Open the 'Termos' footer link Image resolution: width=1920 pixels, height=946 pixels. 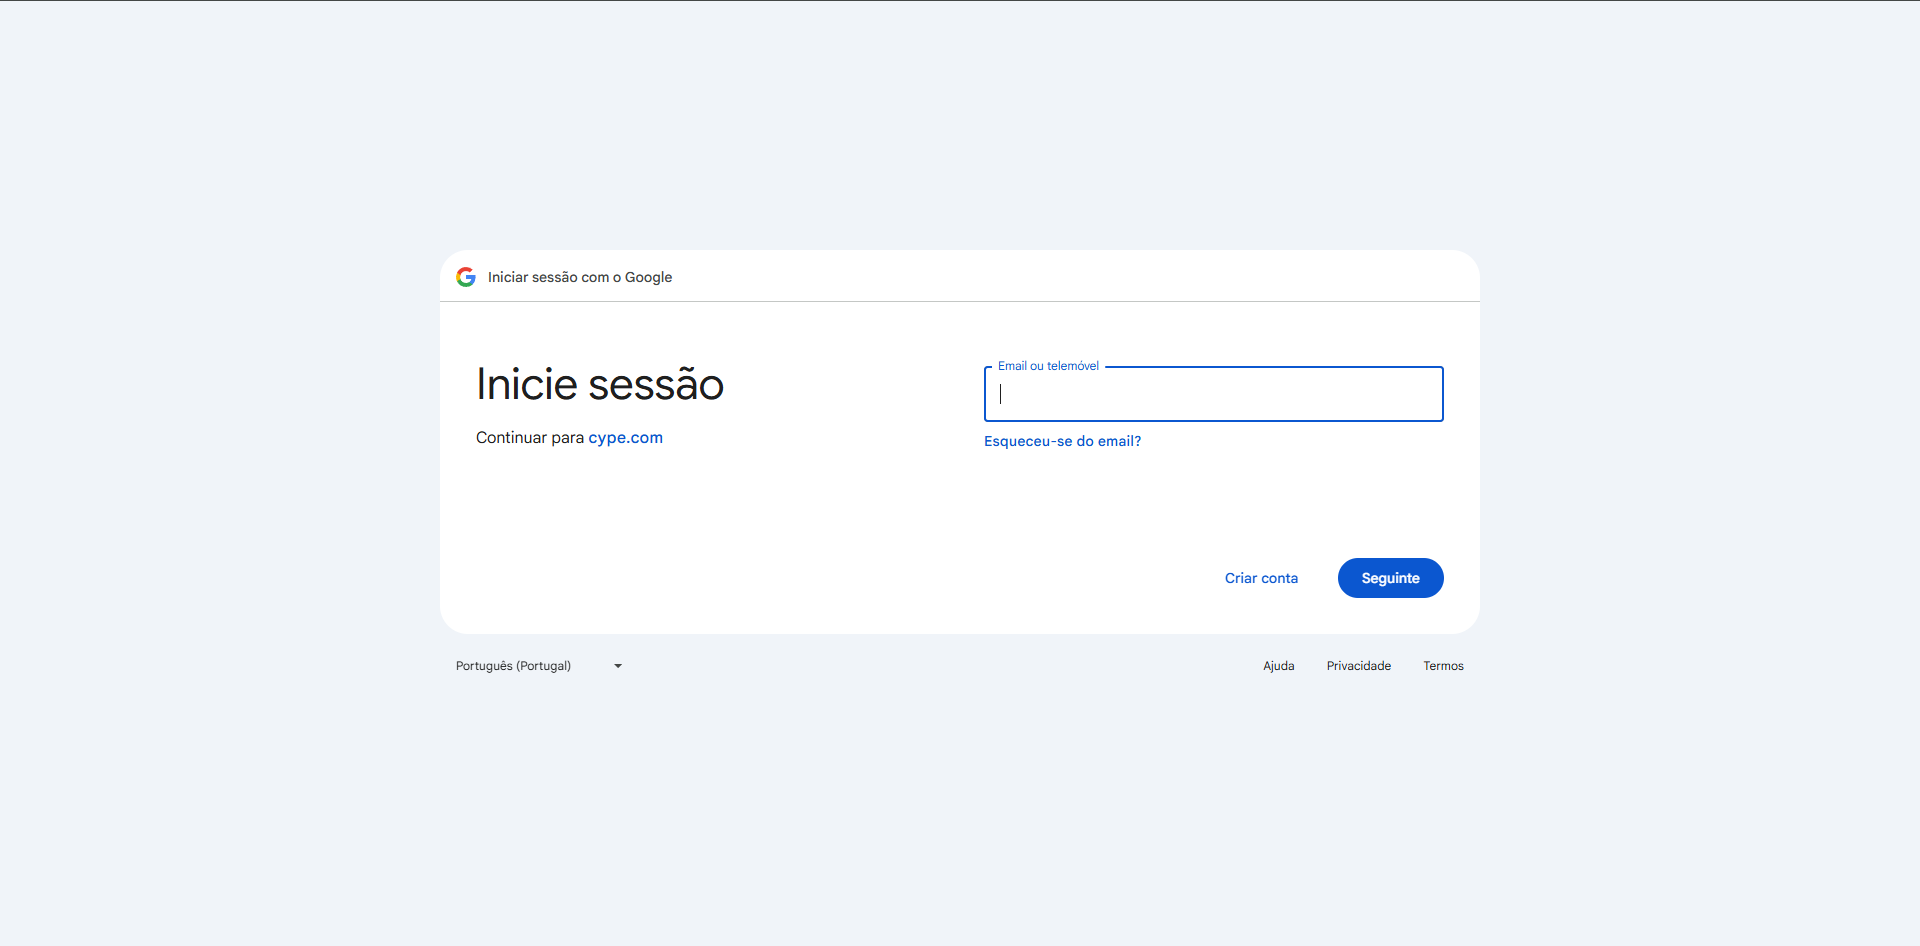coord(1443,666)
